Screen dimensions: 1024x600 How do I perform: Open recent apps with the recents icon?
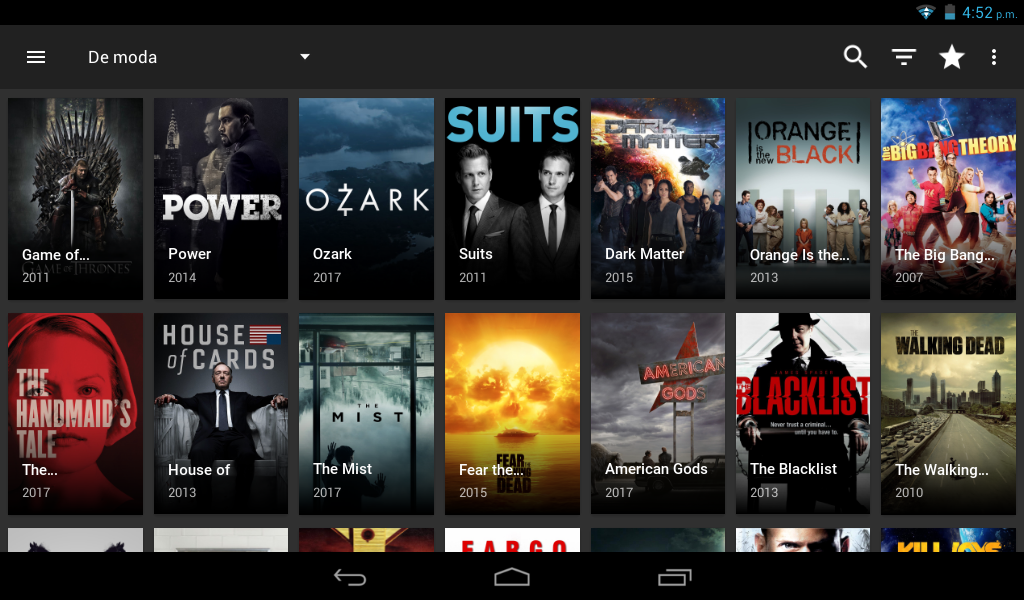(x=674, y=578)
